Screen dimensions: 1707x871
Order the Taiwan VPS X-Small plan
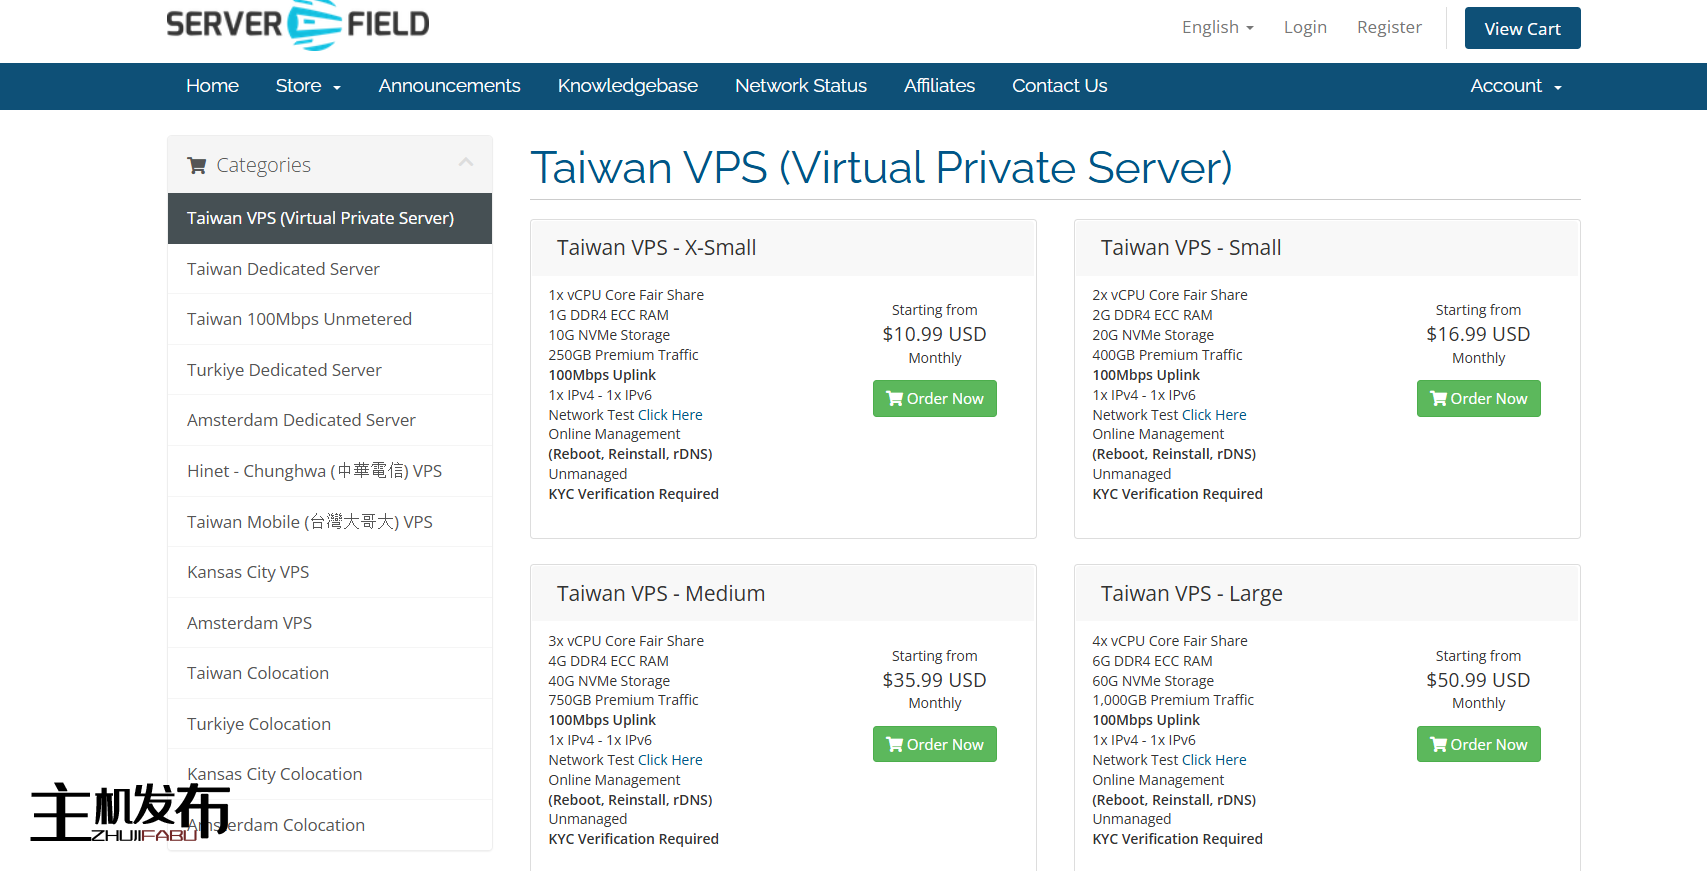(x=934, y=398)
